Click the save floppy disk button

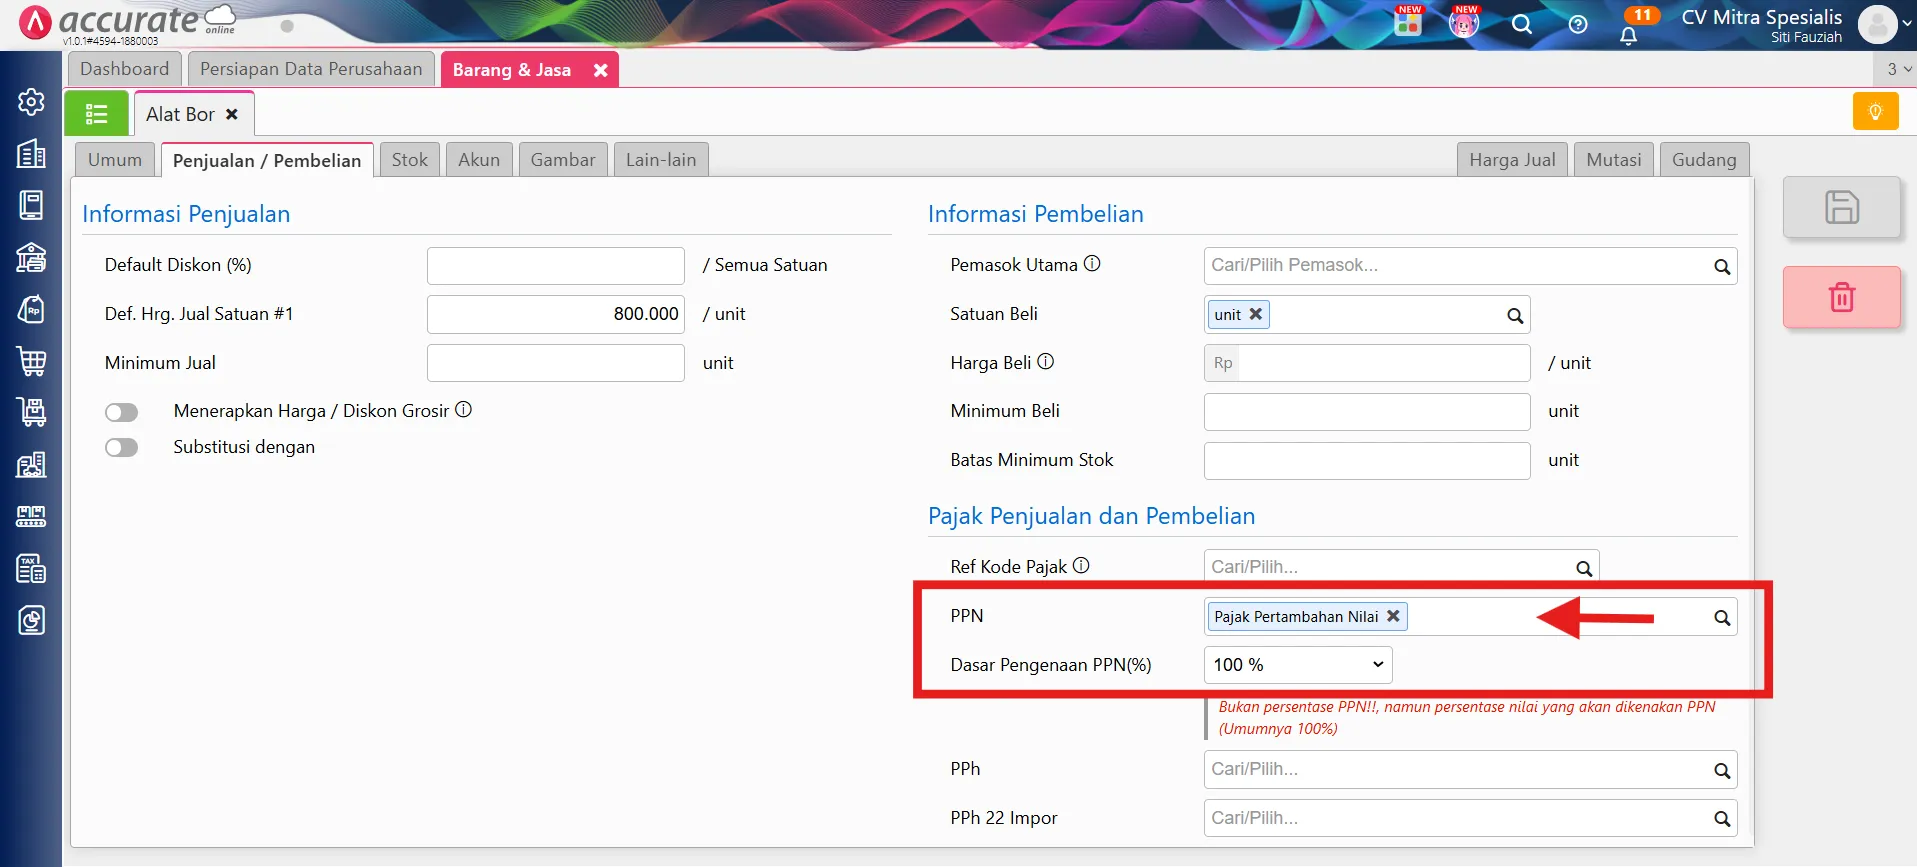(1841, 207)
